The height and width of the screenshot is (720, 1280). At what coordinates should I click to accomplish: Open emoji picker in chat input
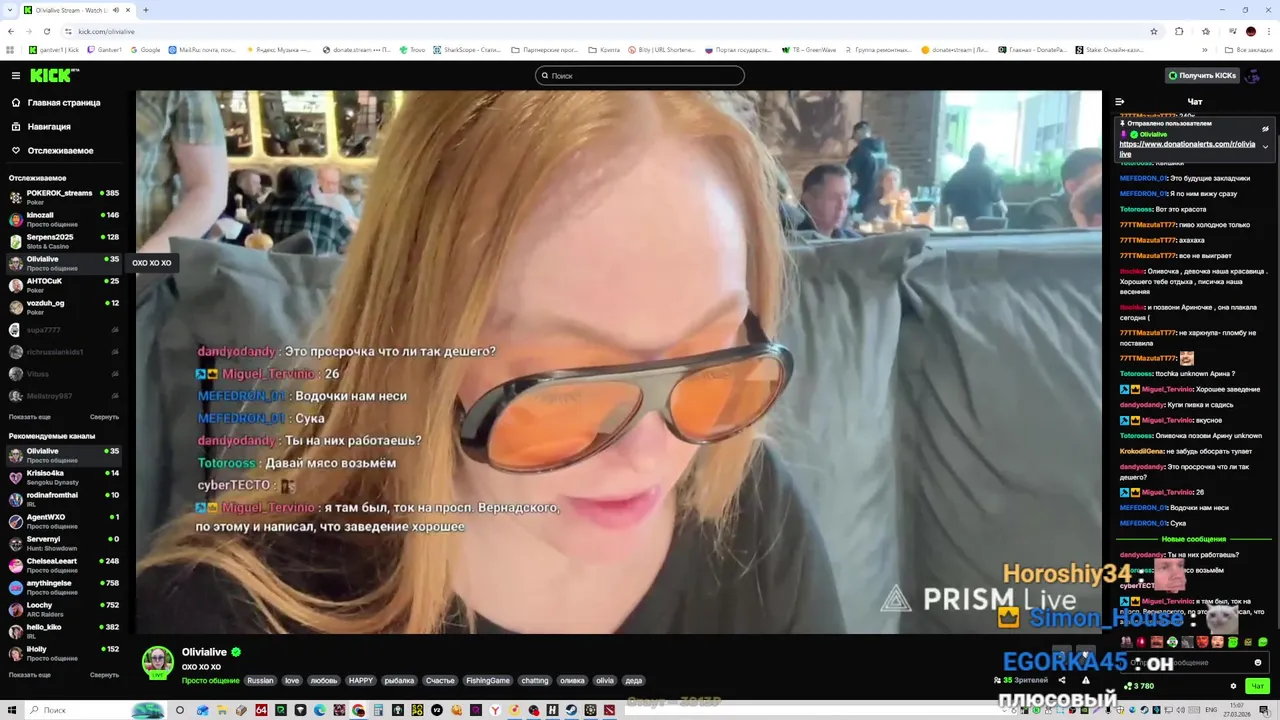coord(1258,662)
